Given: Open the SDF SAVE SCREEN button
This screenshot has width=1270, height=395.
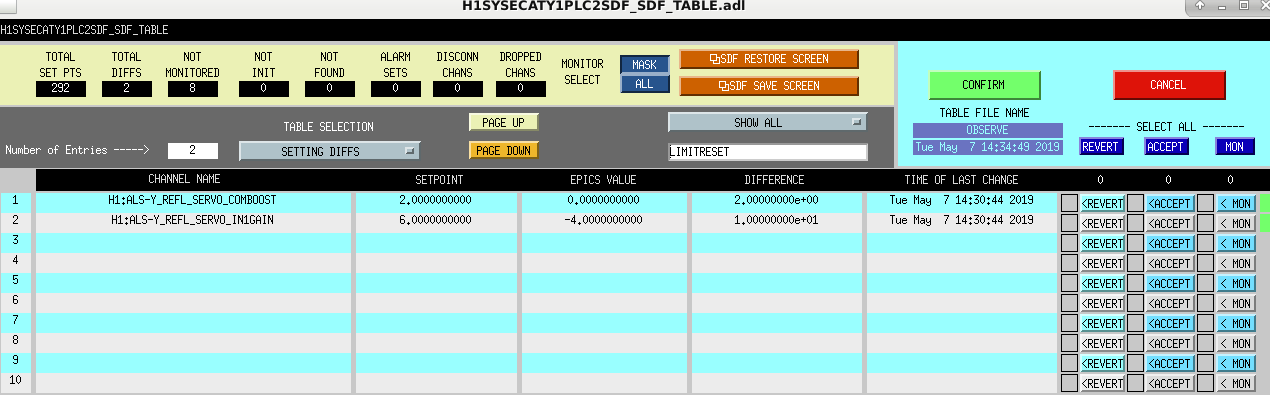Looking at the screenshot, I should (769, 86).
